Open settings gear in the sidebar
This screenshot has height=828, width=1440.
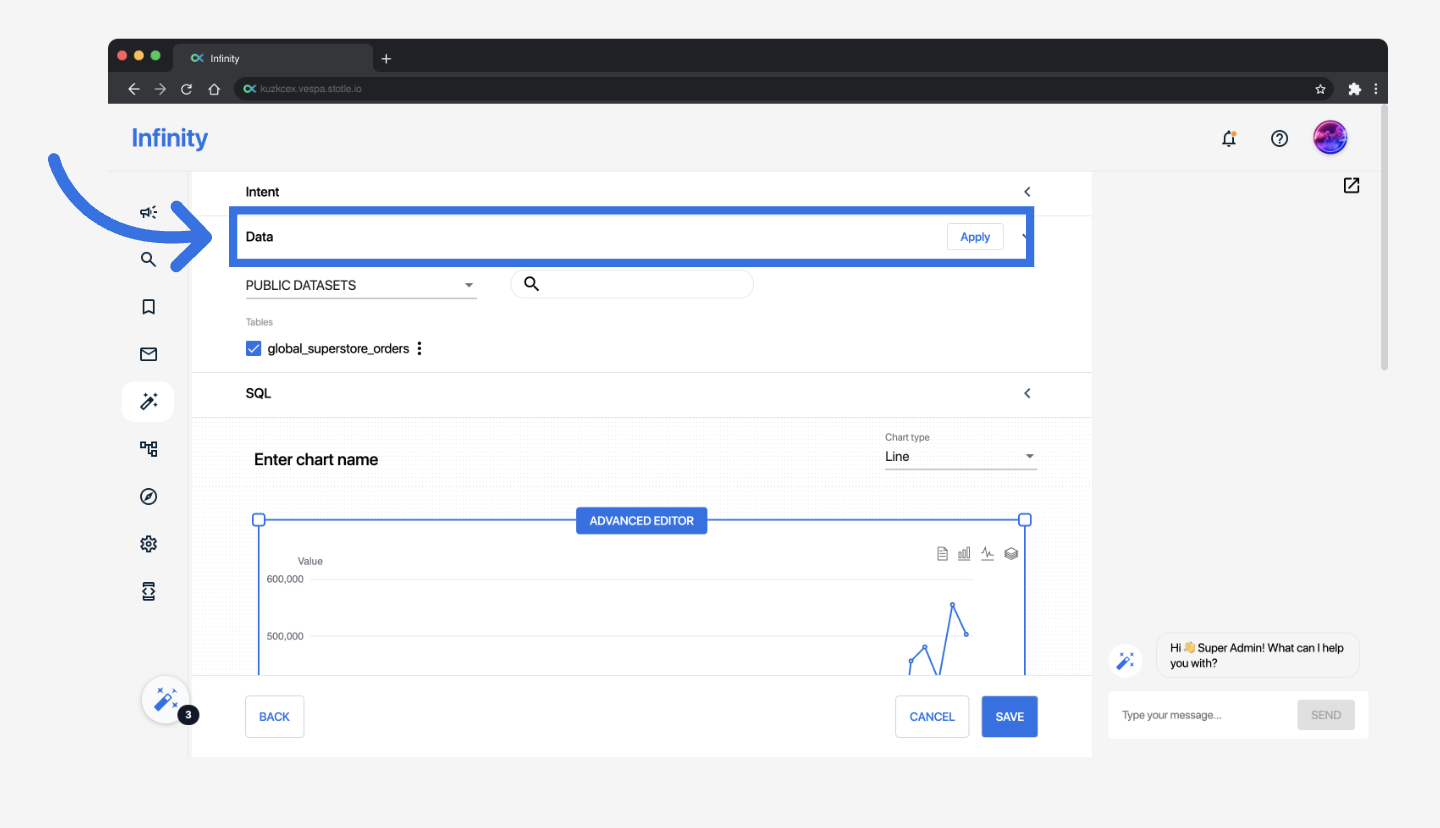click(148, 544)
